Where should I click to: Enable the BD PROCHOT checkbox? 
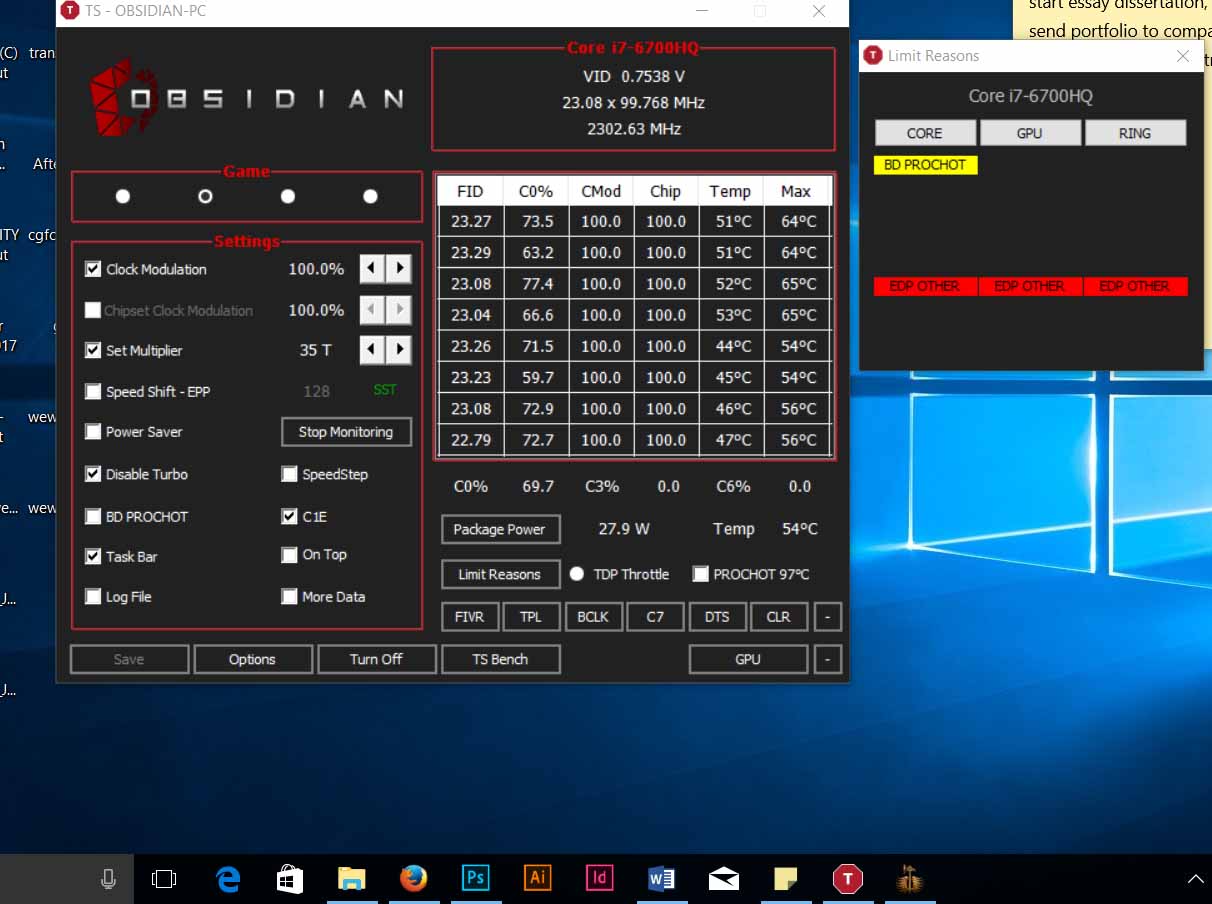93,517
